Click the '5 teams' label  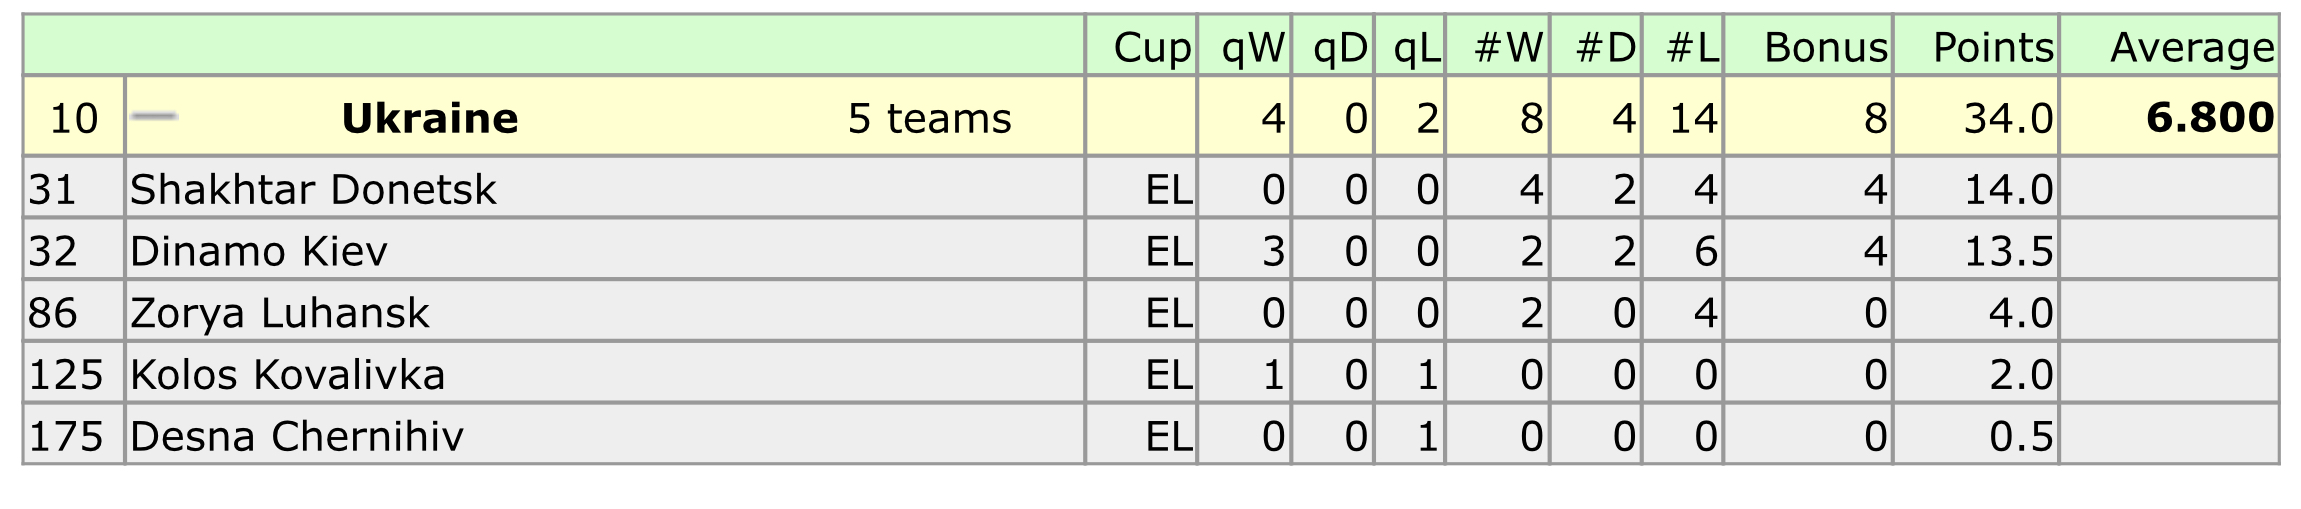tap(929, 119)
